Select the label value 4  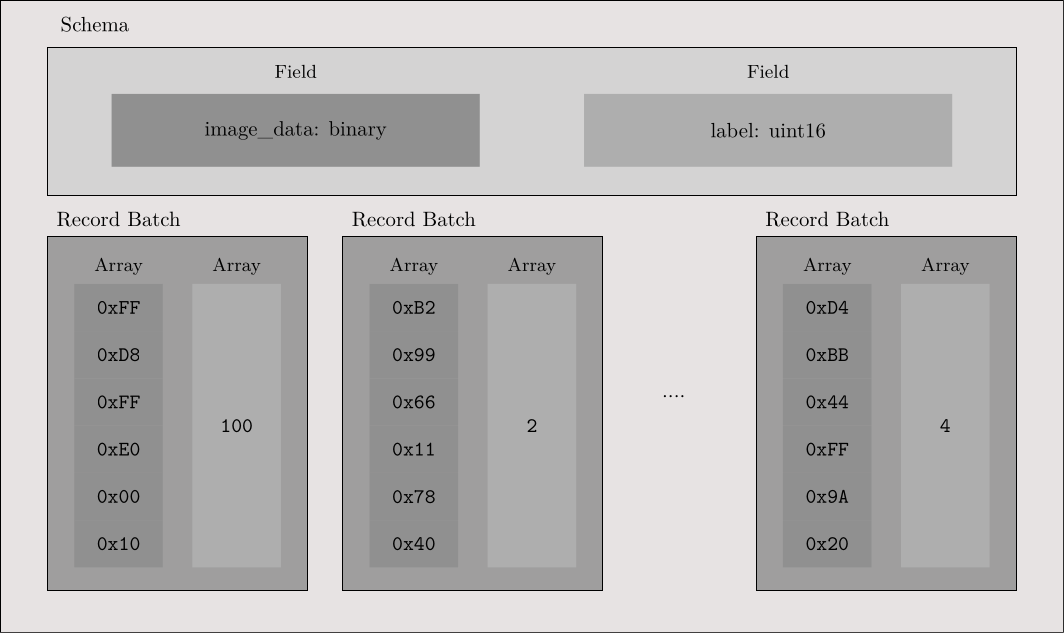point(944,426)
